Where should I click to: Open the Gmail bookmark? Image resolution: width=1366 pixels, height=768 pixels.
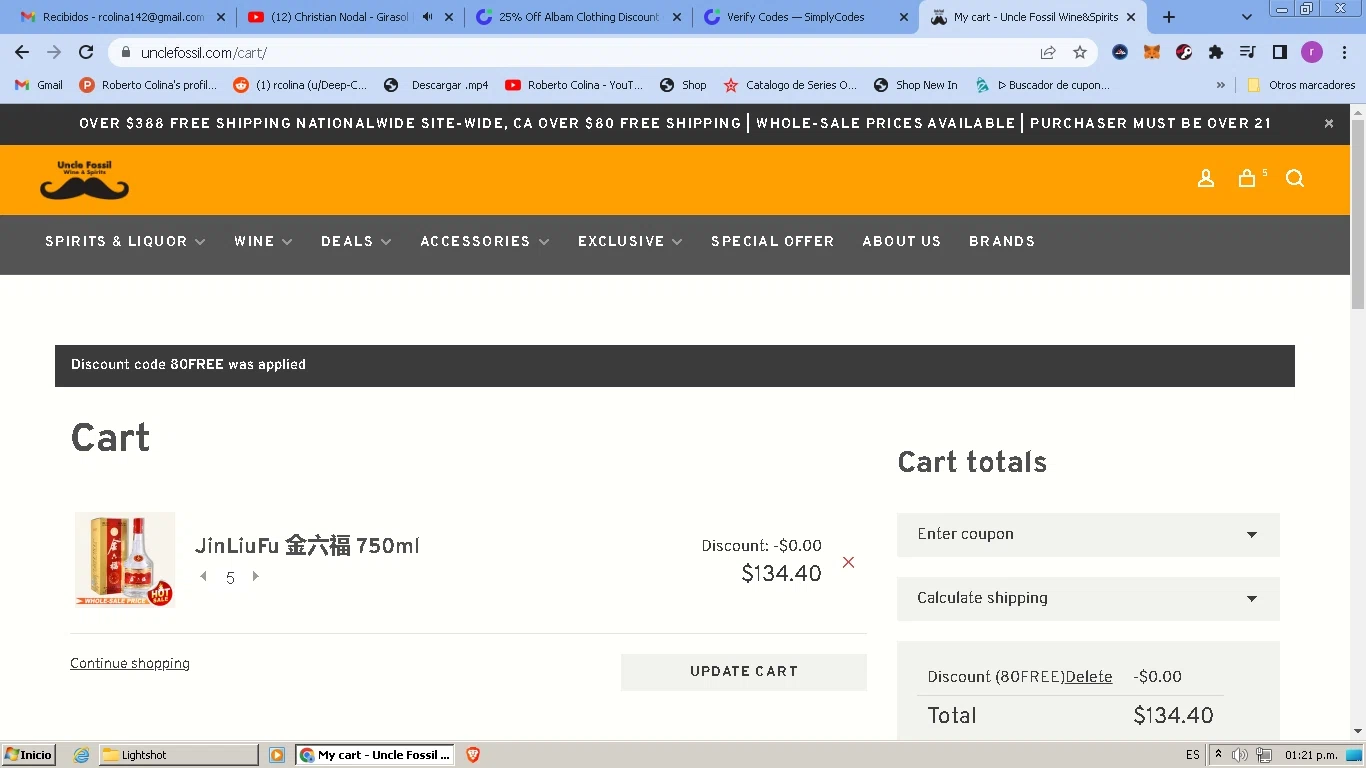(x=39, y=85)
